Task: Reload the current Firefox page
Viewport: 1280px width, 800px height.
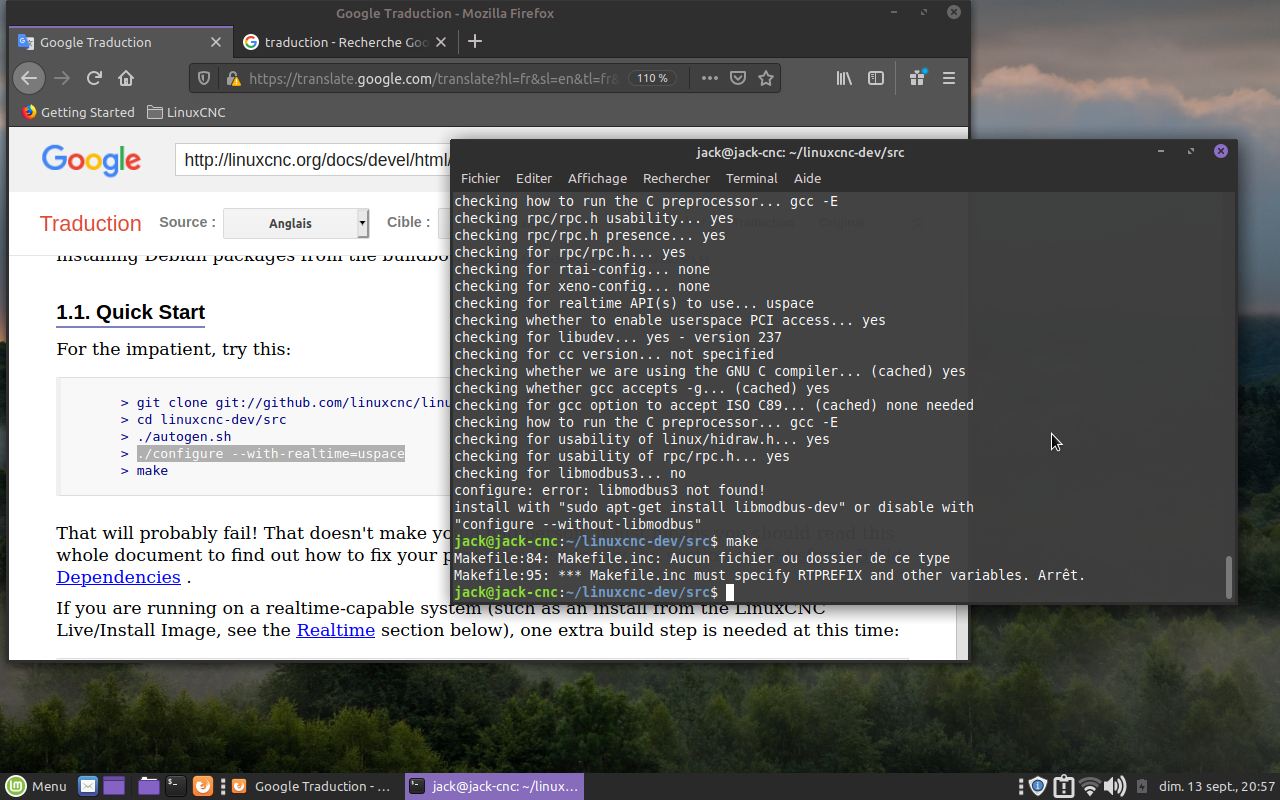Action: 94,78
